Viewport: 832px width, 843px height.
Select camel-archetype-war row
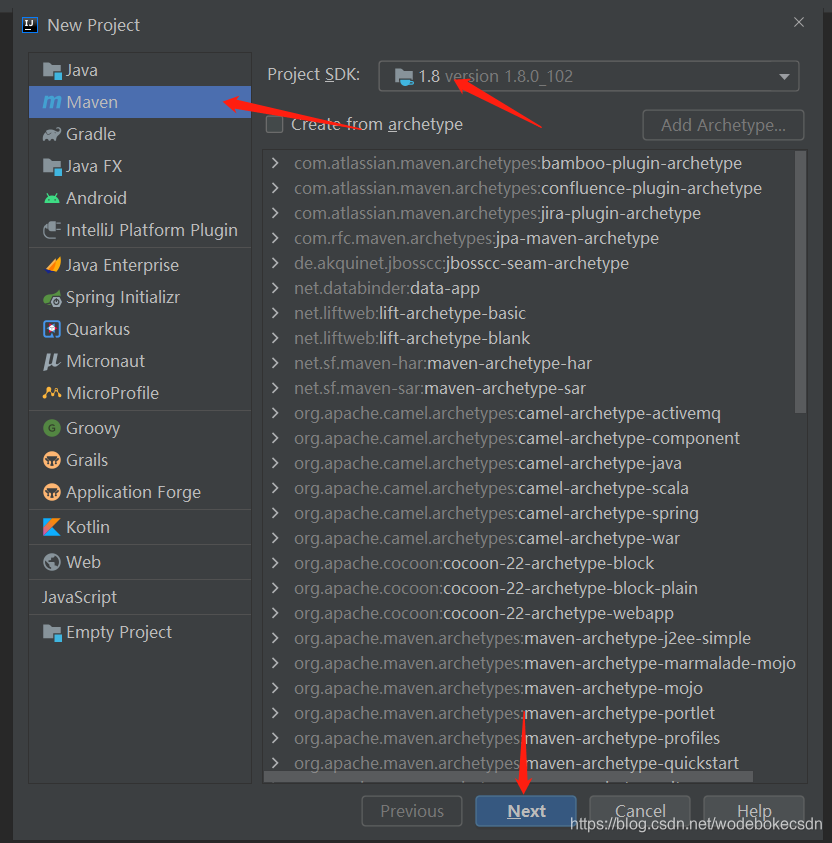click(x=529, y=538)
